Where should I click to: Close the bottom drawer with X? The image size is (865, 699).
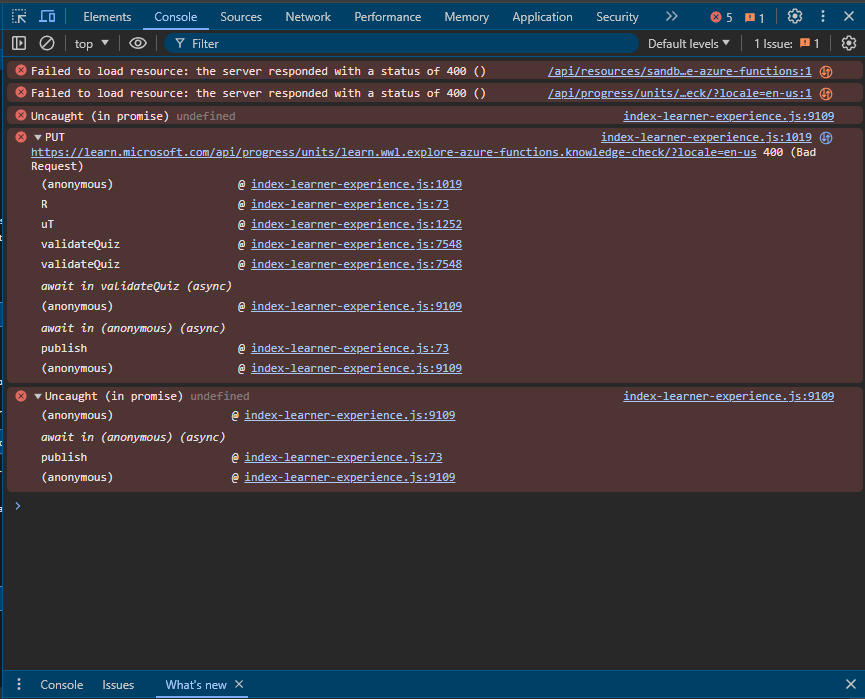click(x=851, y=684)
